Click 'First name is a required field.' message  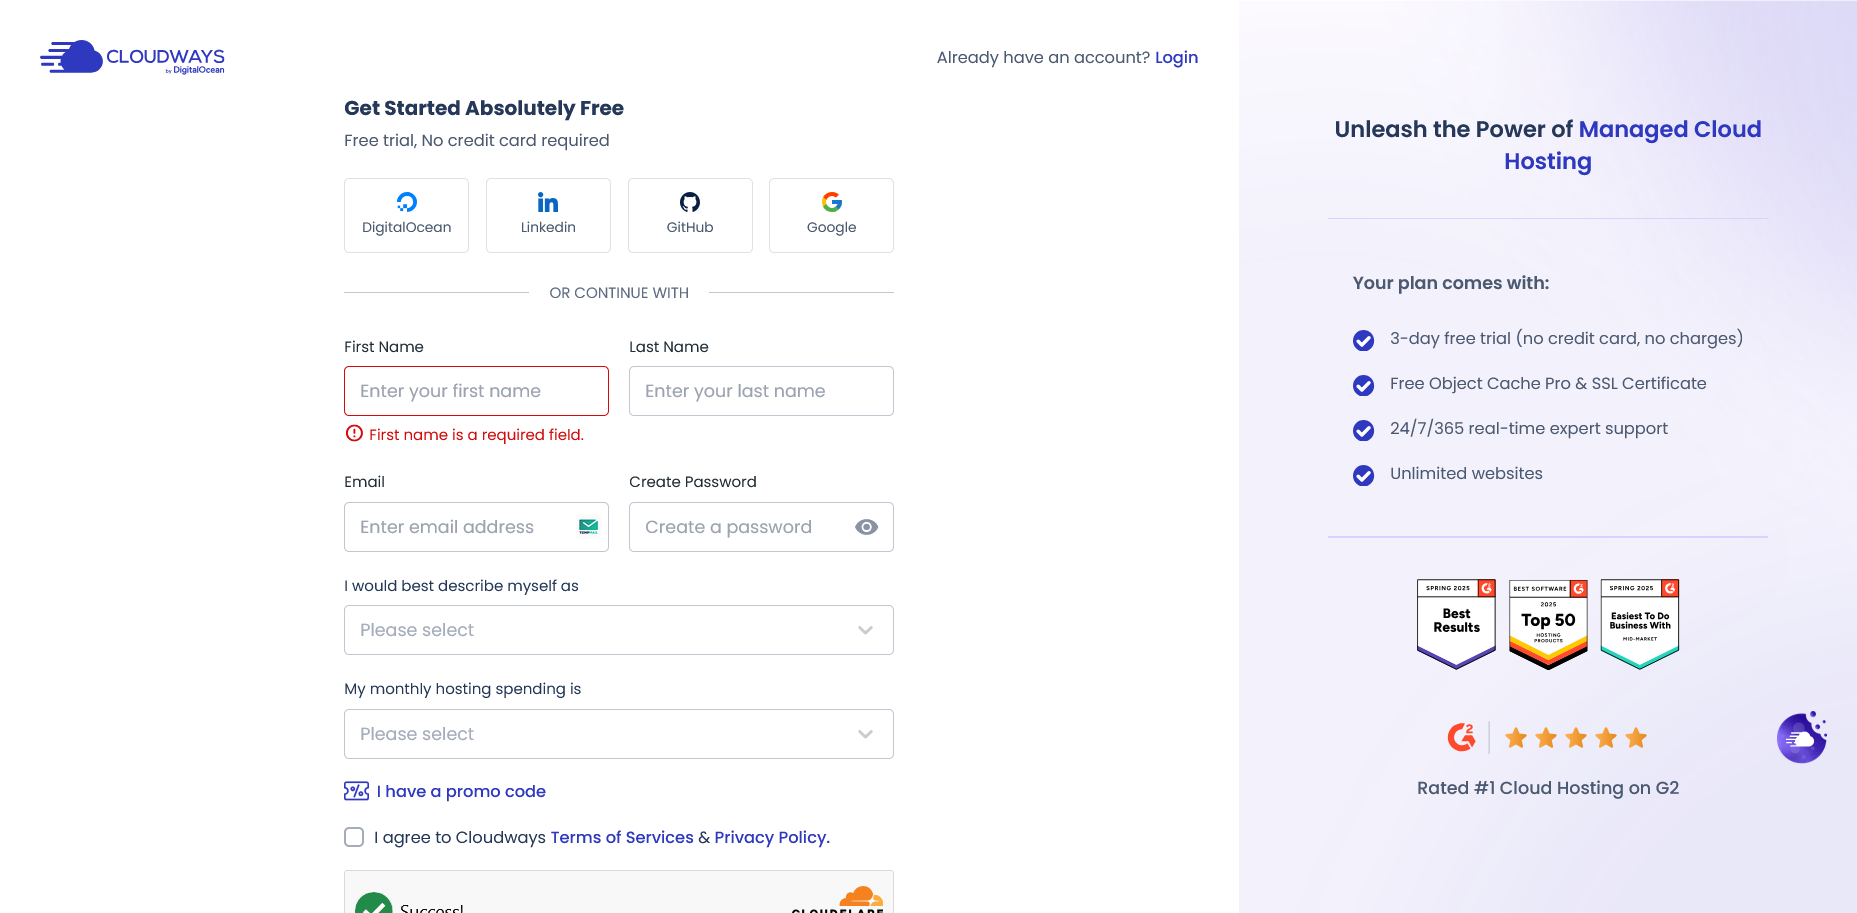point(476,434)
